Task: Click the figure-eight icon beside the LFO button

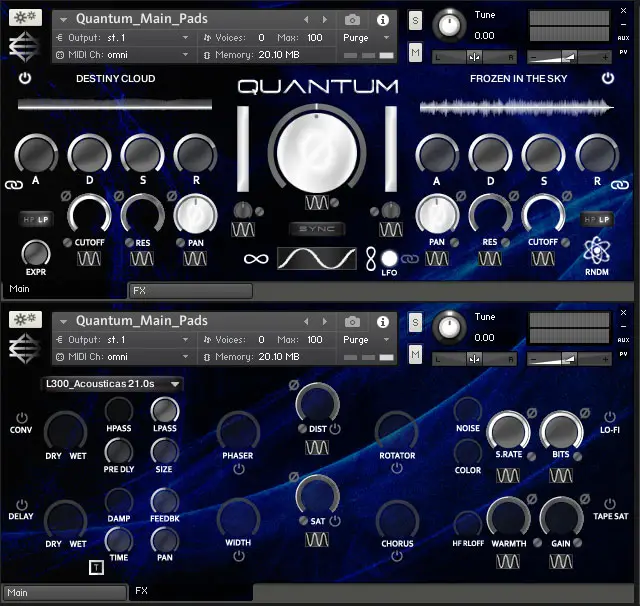Action: [x=371, y=259]
